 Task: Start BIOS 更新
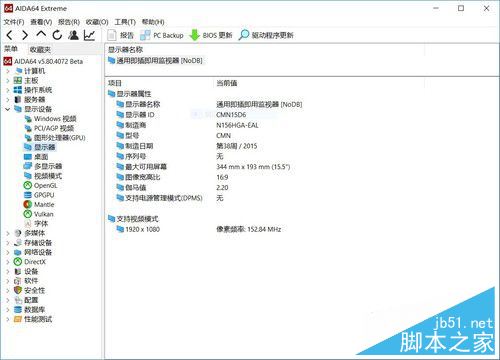[x=211, y=35]
